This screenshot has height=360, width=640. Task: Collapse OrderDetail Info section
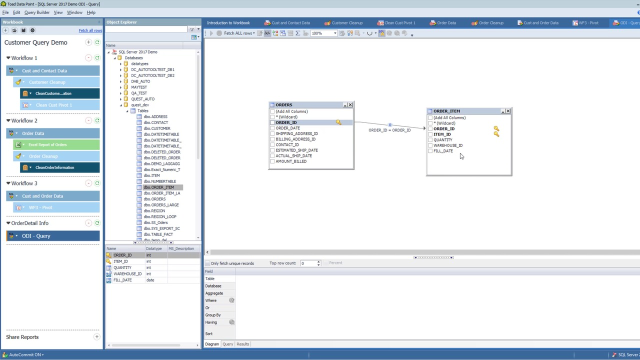pyautogui.click(x=8, y=223)
